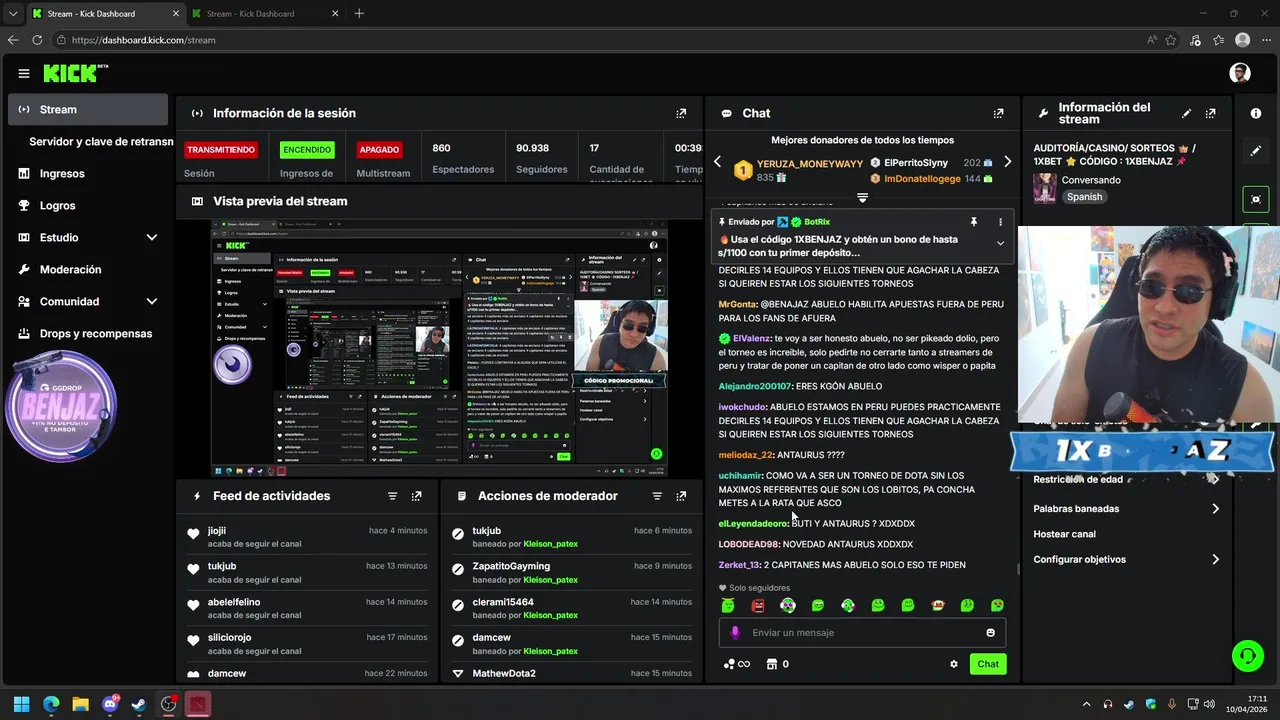Viewport: 1280px width, 720px height.
Task: Expand the Comunidad sidebar section
Action: click(152, 301)
